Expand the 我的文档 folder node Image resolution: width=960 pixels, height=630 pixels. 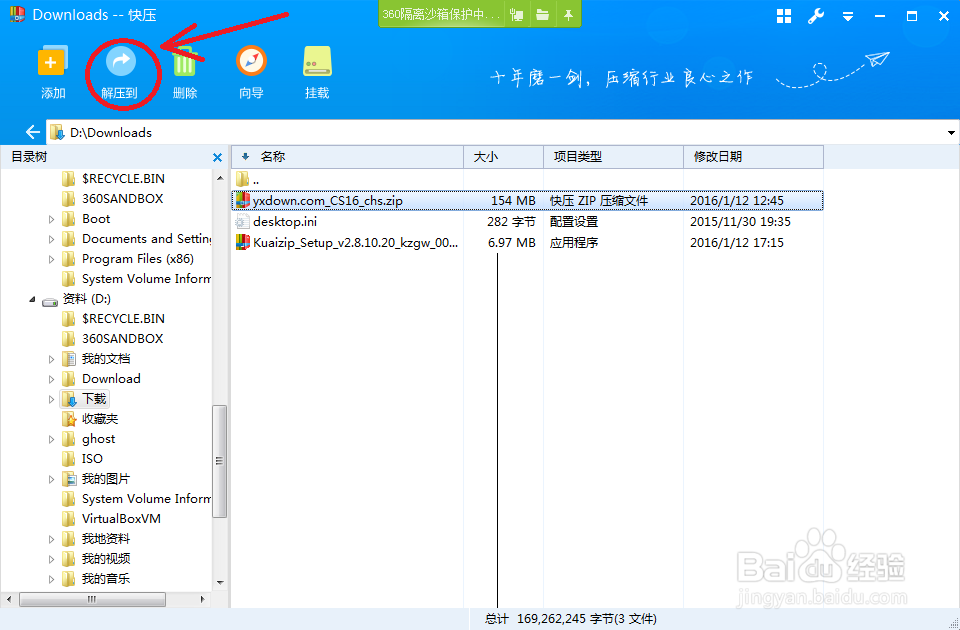51,359
